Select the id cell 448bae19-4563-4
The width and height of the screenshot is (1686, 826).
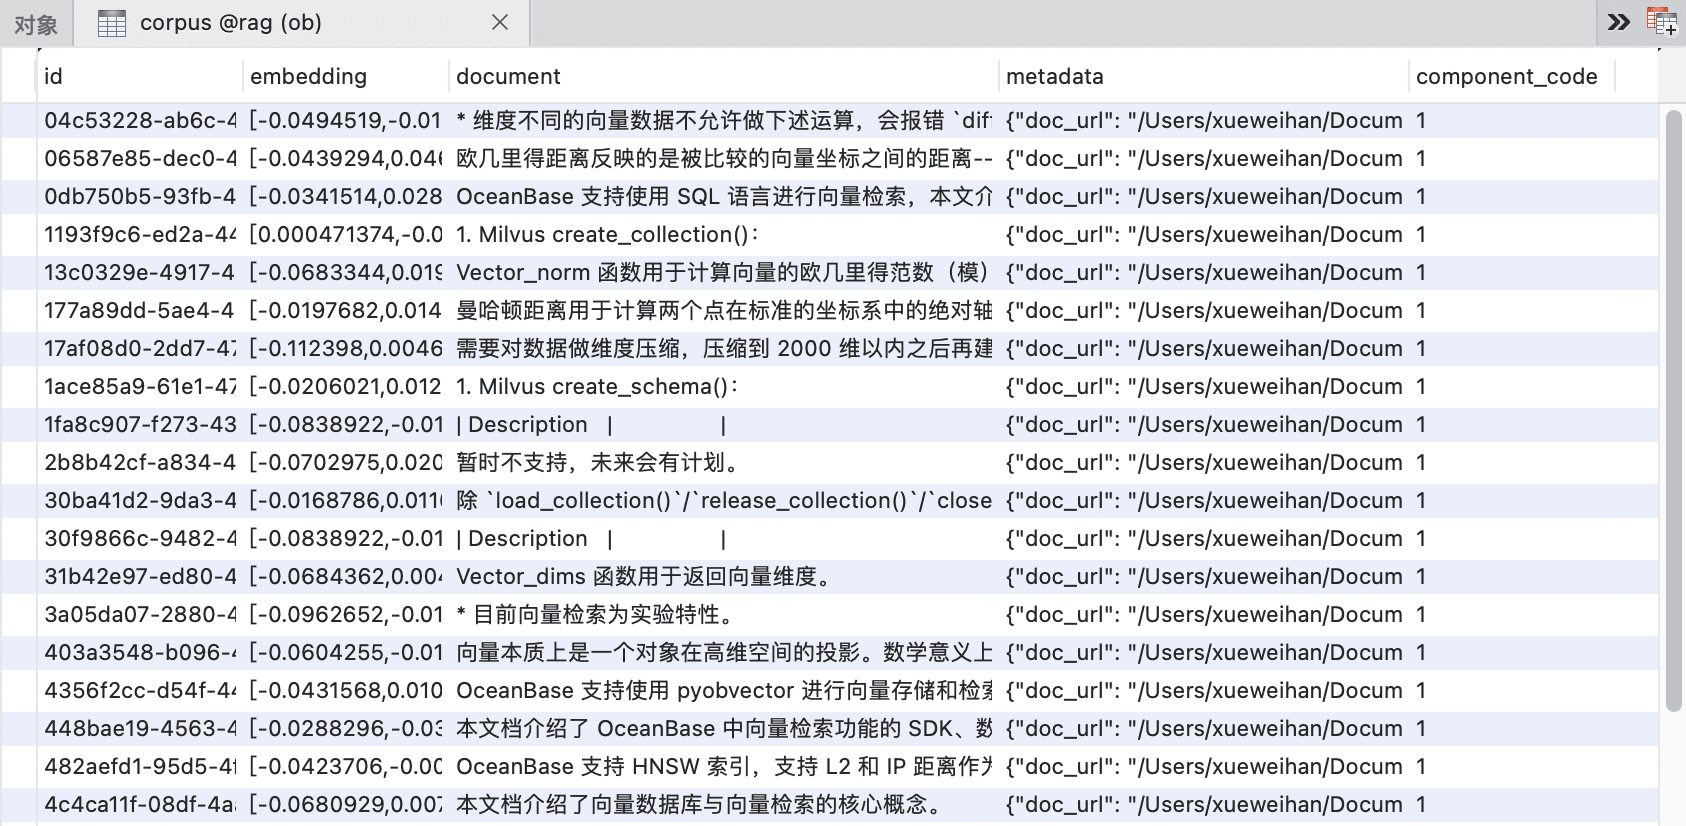(140, 728)
